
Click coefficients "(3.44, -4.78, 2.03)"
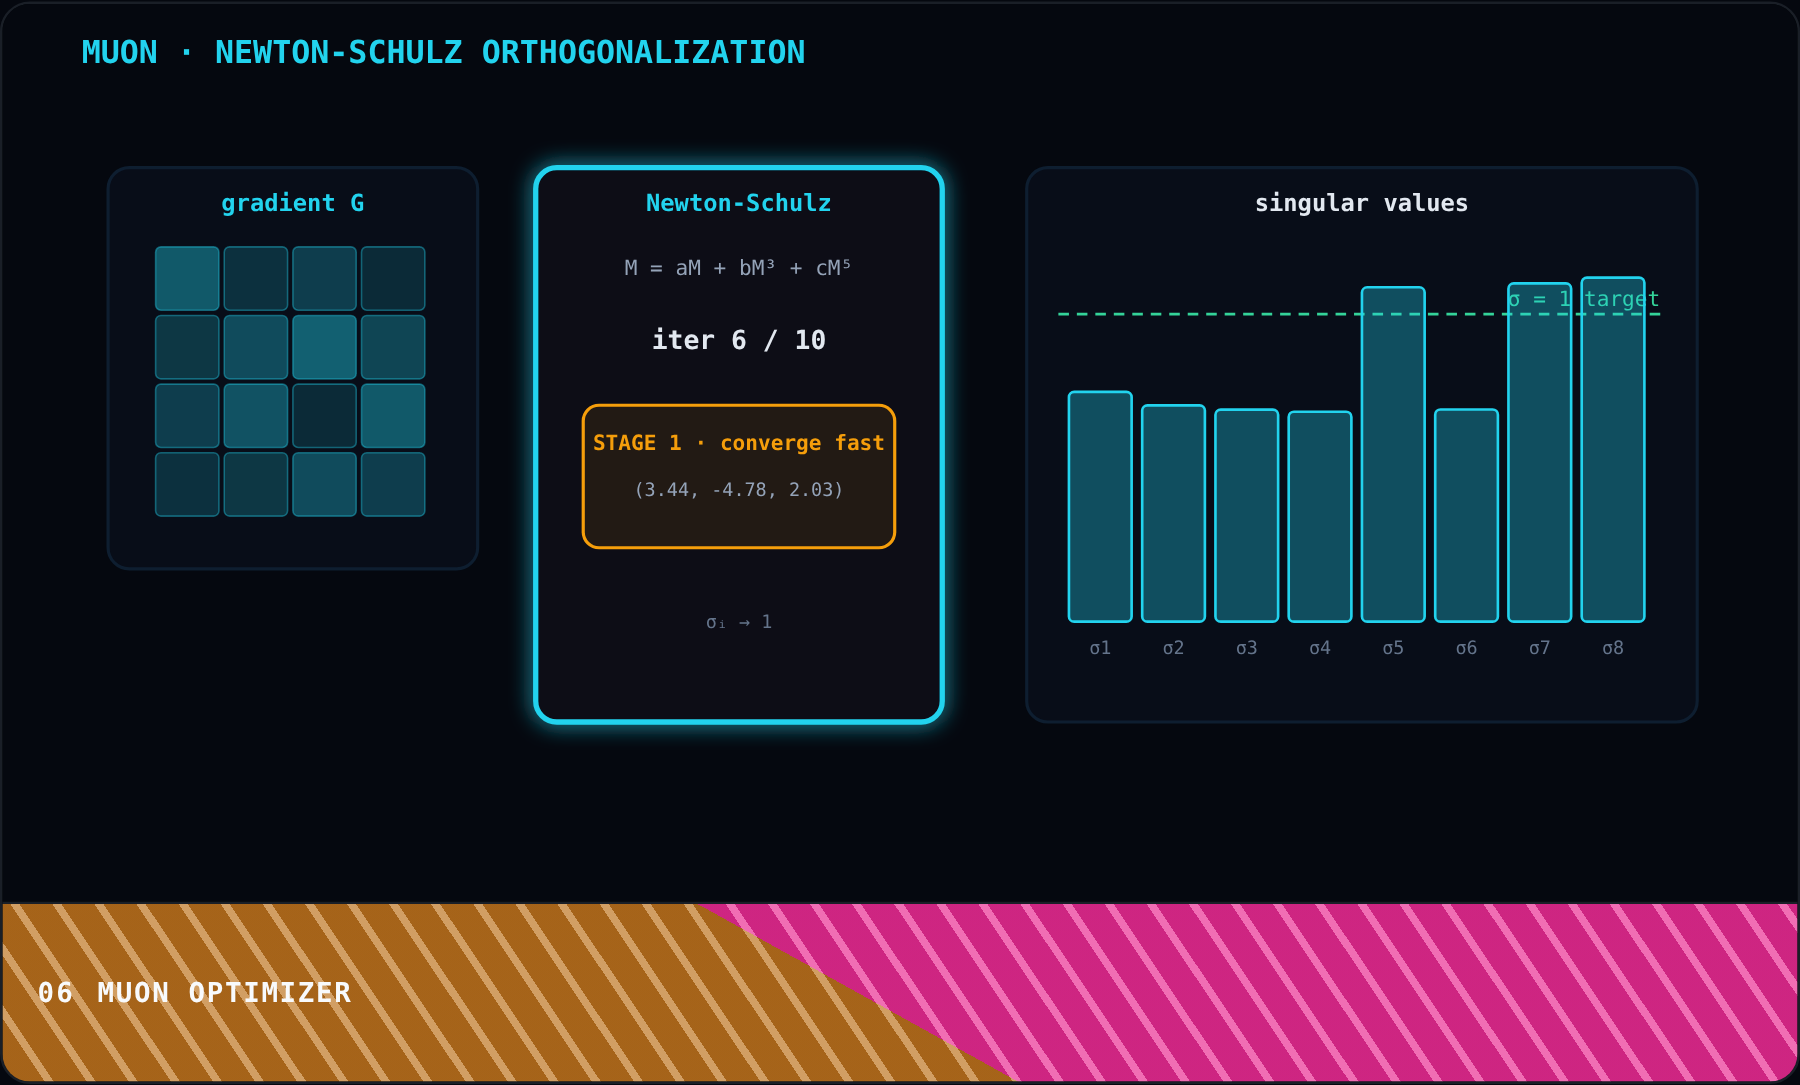pos(739,490)
